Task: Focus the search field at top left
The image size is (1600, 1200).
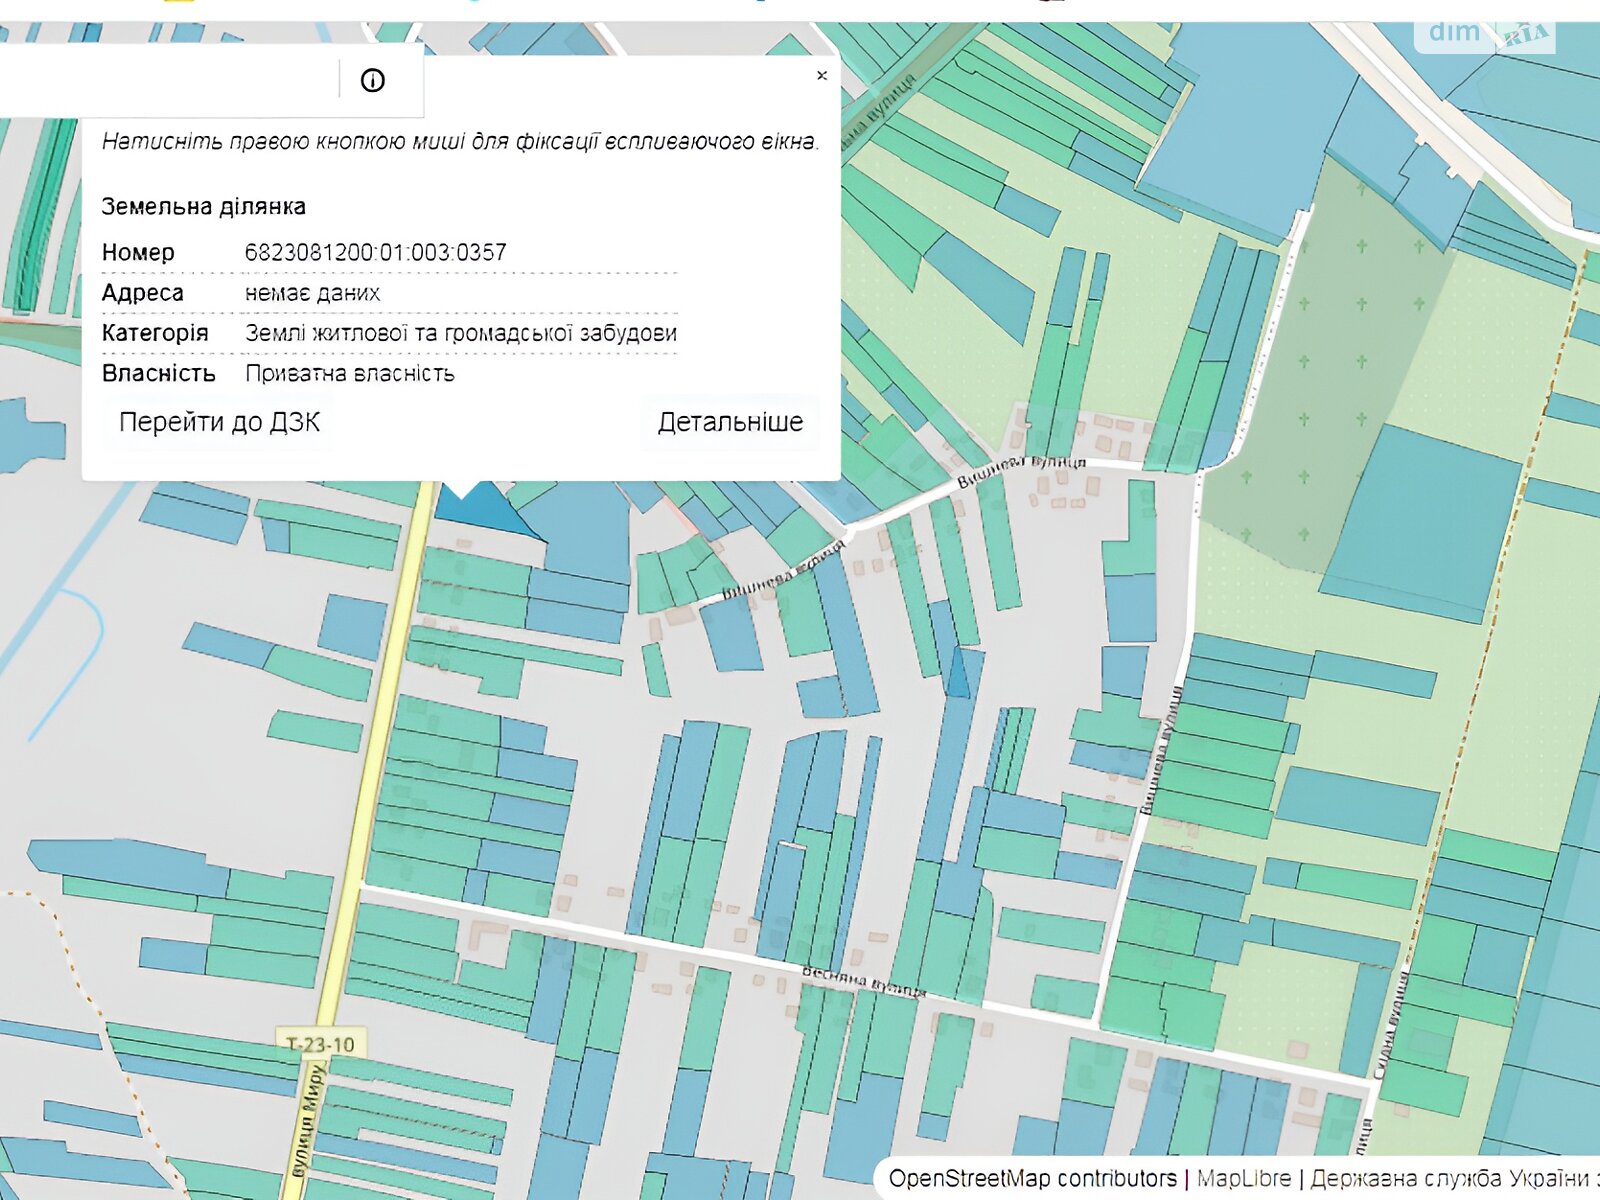Action: (x=165, y=80)
